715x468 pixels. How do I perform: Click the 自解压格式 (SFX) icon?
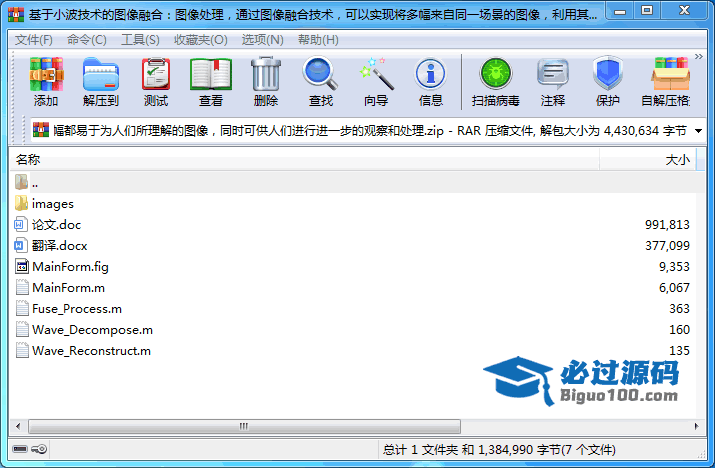pos(670,74)
